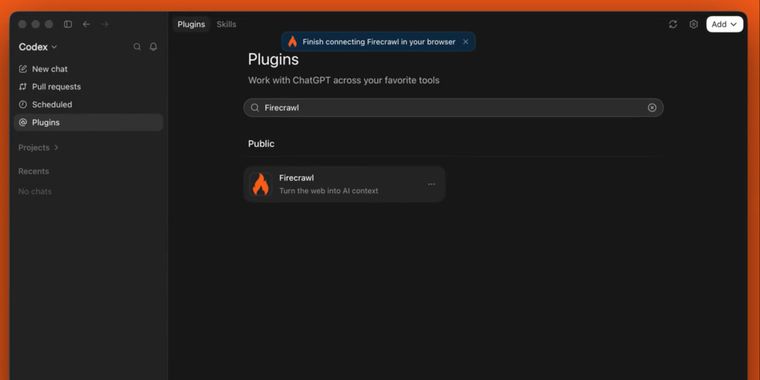The height and width of the screenshot is (380, 760).
Task: Expand the Codex dropdown
Action: pyautogui.click(x=38, y=47)
